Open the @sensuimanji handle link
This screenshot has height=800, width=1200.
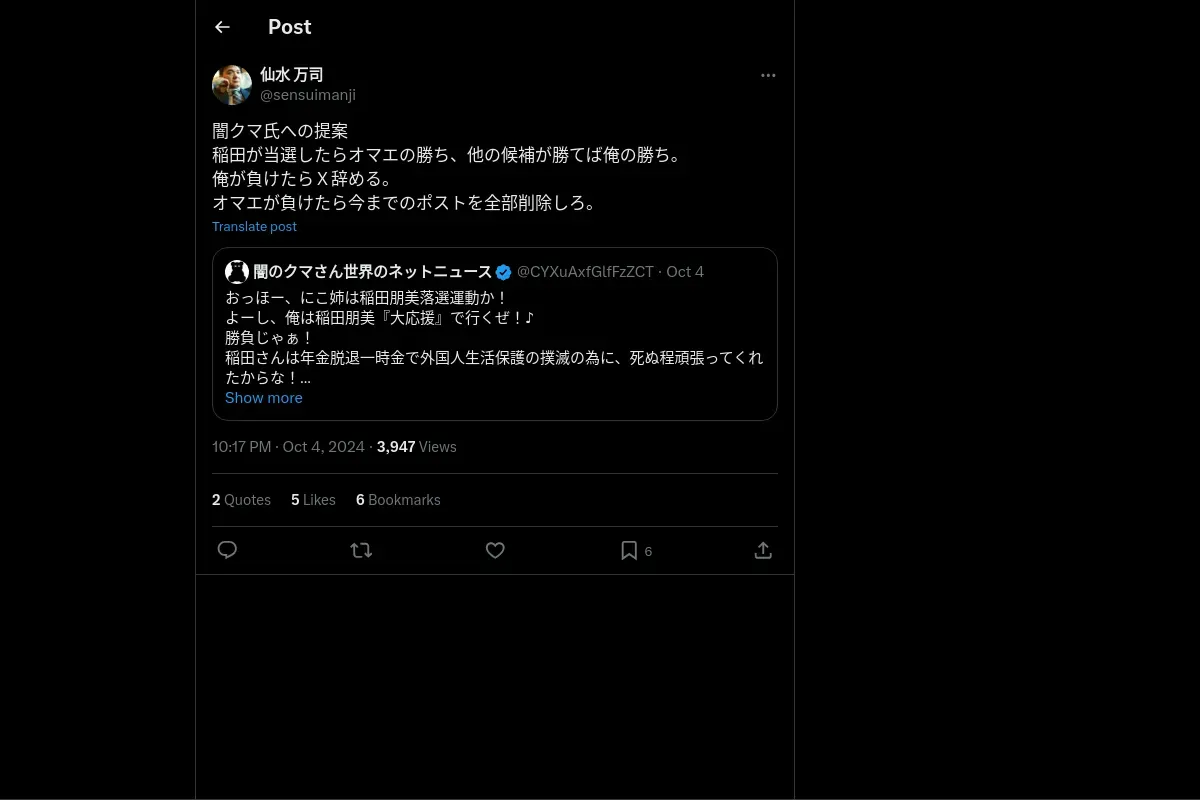[x=308, y=95]
